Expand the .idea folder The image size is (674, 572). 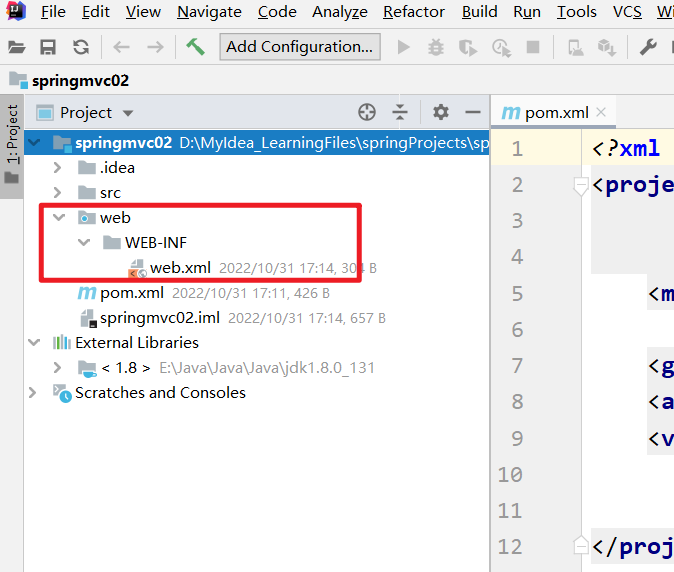57,167
